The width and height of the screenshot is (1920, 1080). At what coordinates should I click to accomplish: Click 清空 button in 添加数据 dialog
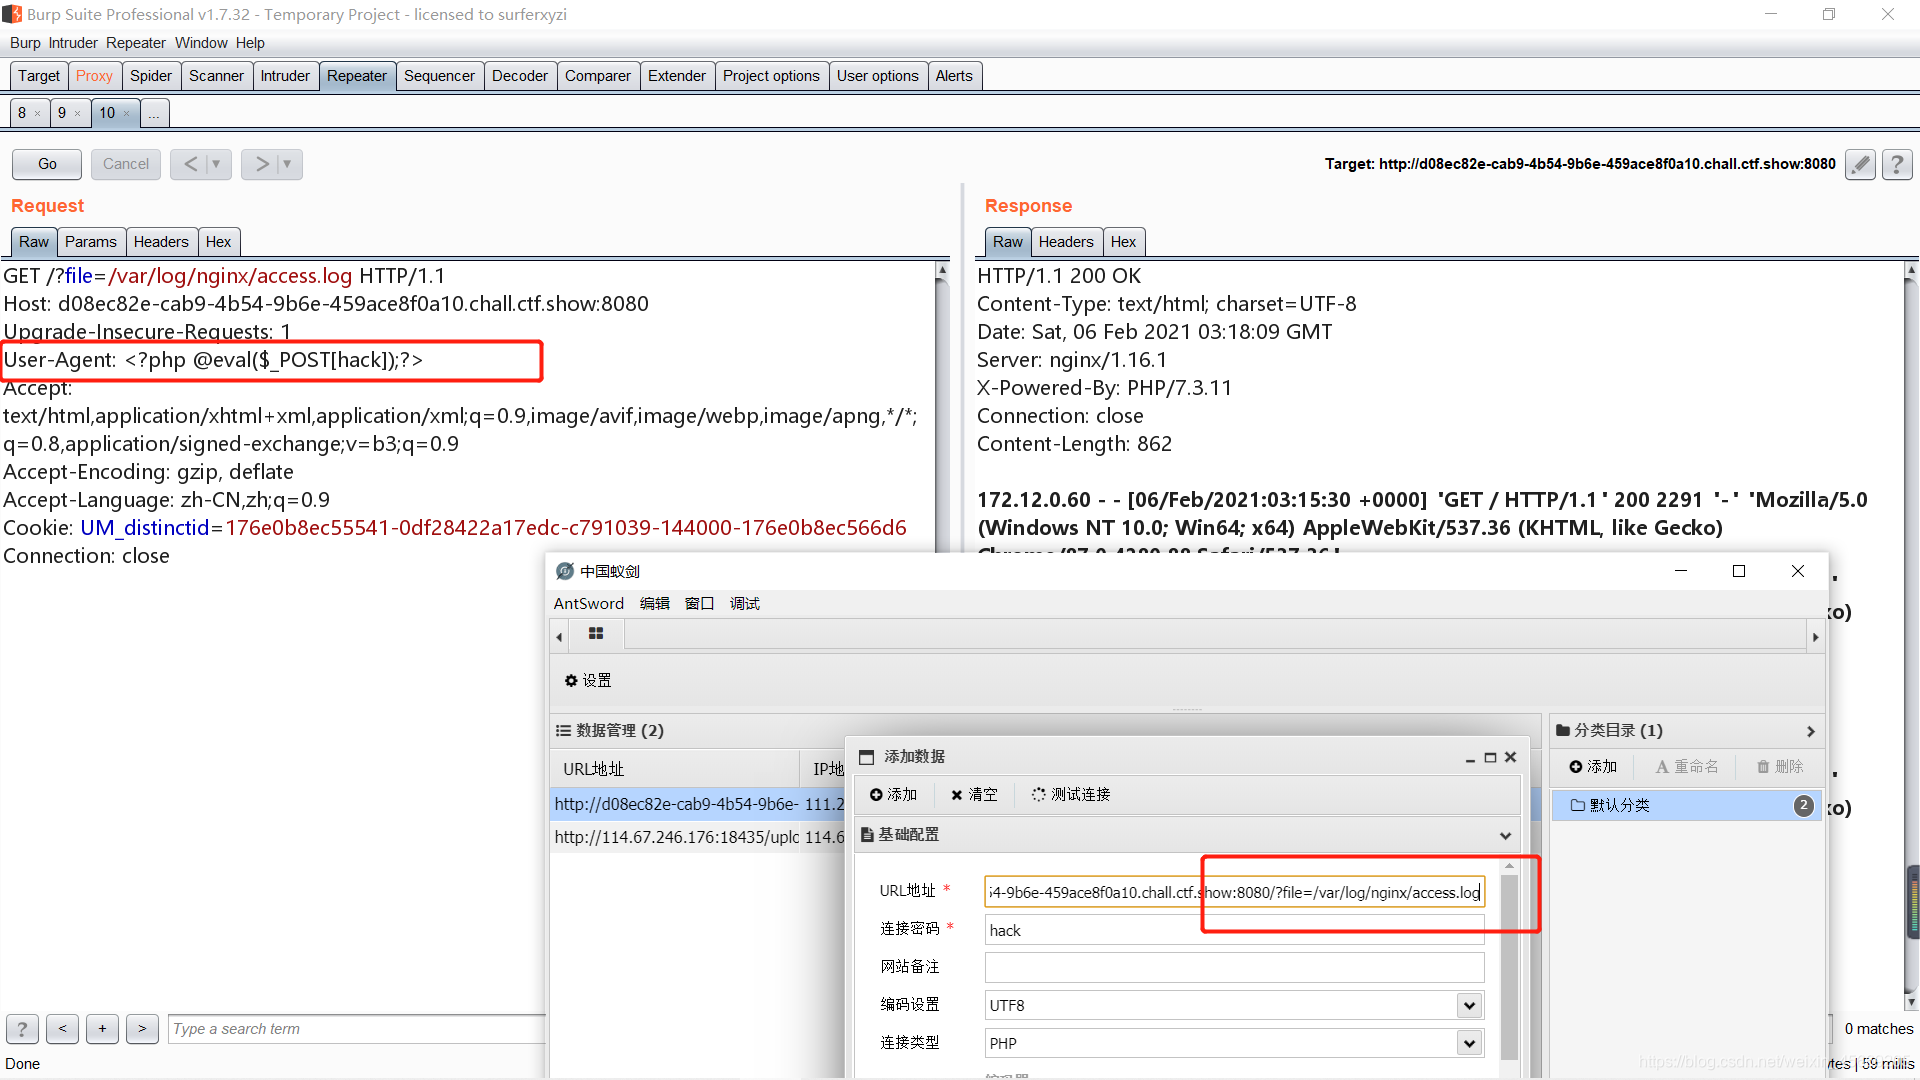[x=974, y=795]
